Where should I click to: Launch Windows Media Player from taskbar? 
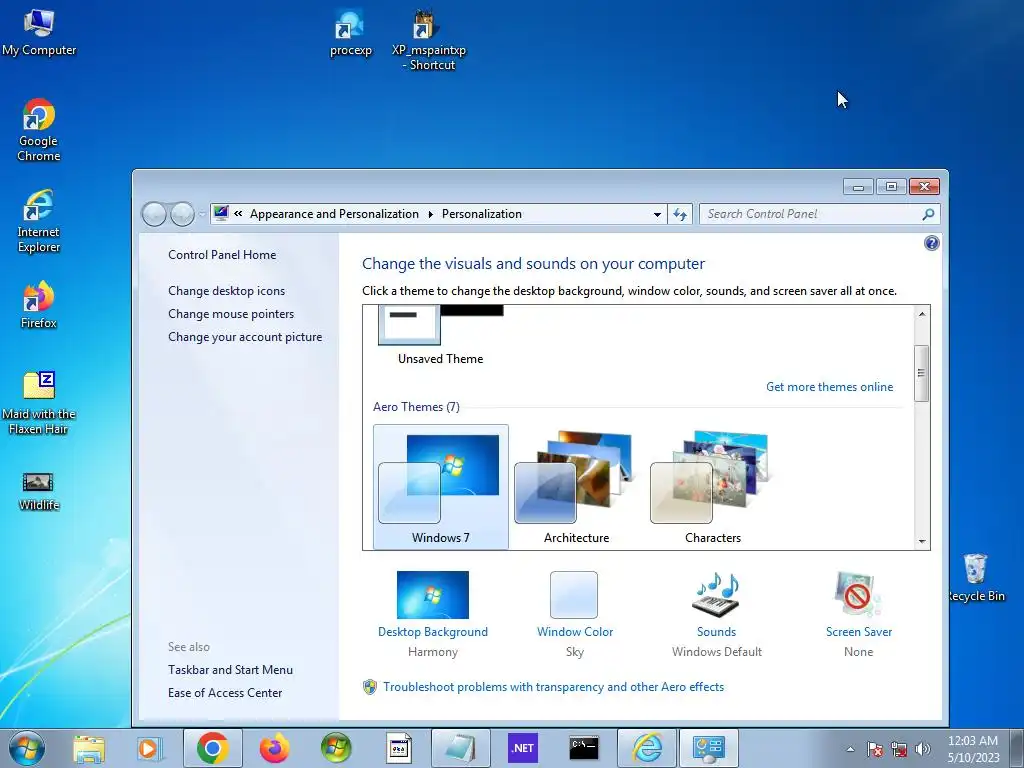pos(150,748)
